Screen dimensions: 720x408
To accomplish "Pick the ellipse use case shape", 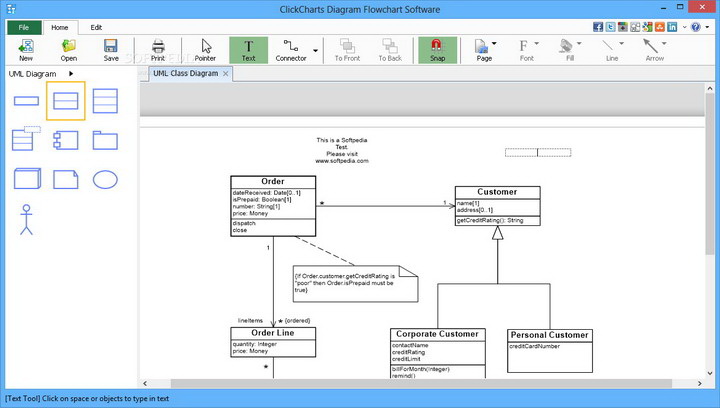I will click(105, 179).
